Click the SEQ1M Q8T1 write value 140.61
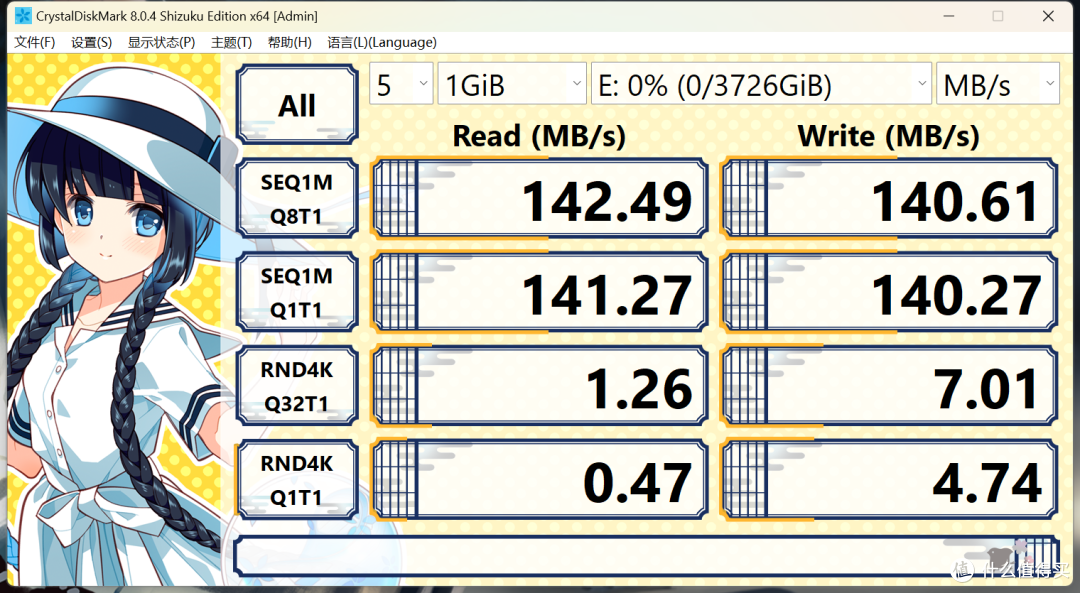This screenshot has width=1080, height=593. pyautogui.click(x=889, y=198)
